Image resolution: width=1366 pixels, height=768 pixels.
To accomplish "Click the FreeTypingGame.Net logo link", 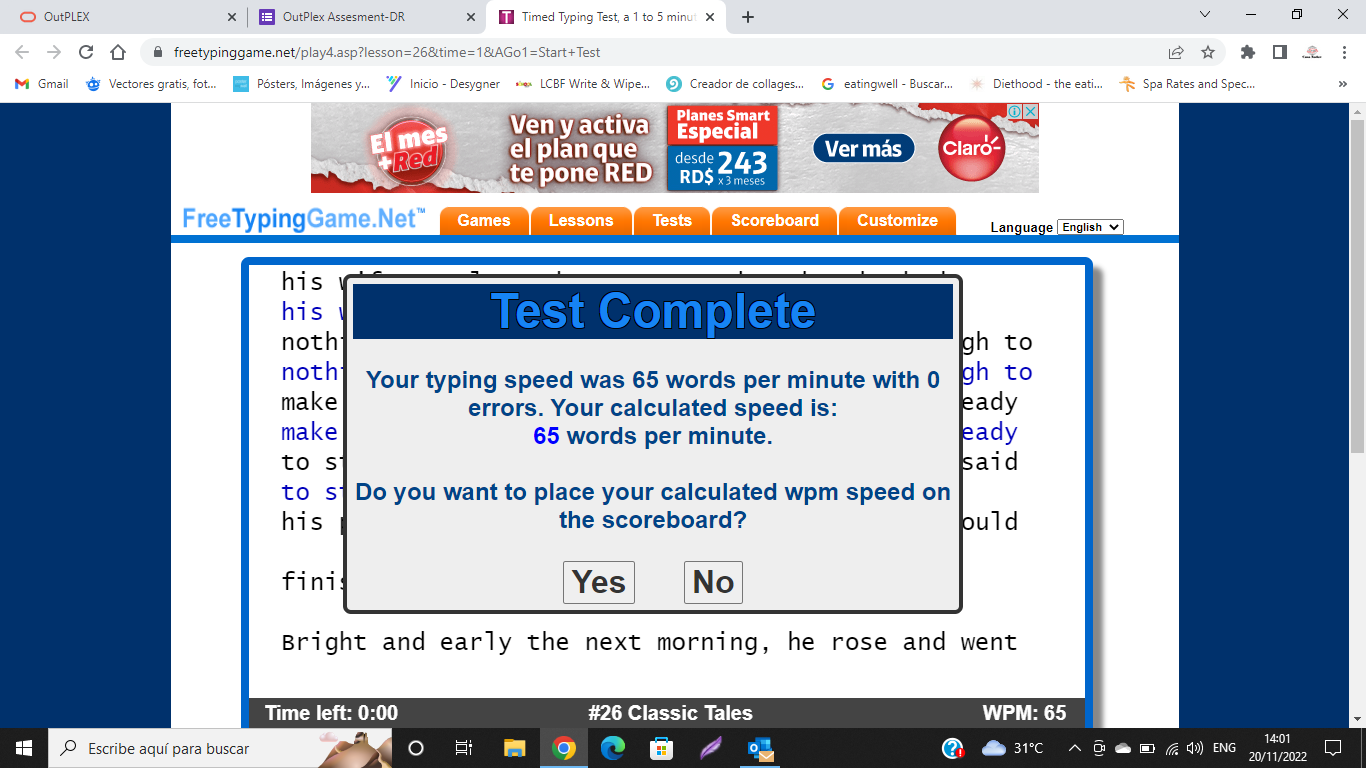I will pos(304,219).
